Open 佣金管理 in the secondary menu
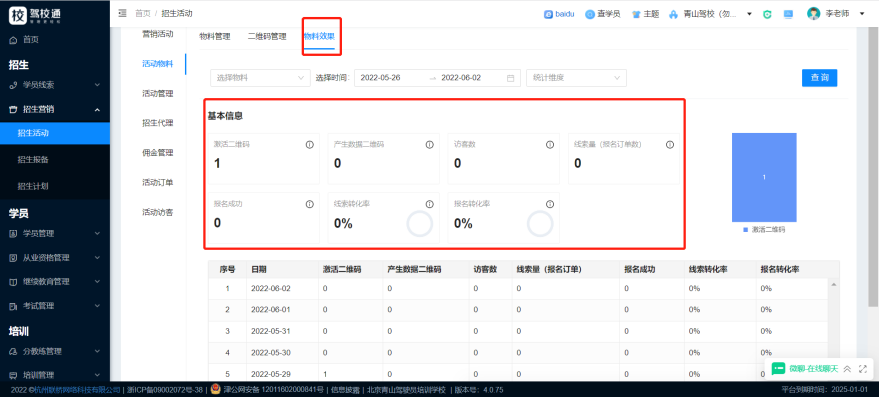The width and height of the screenshot is (879, 397). pos(158,153)
